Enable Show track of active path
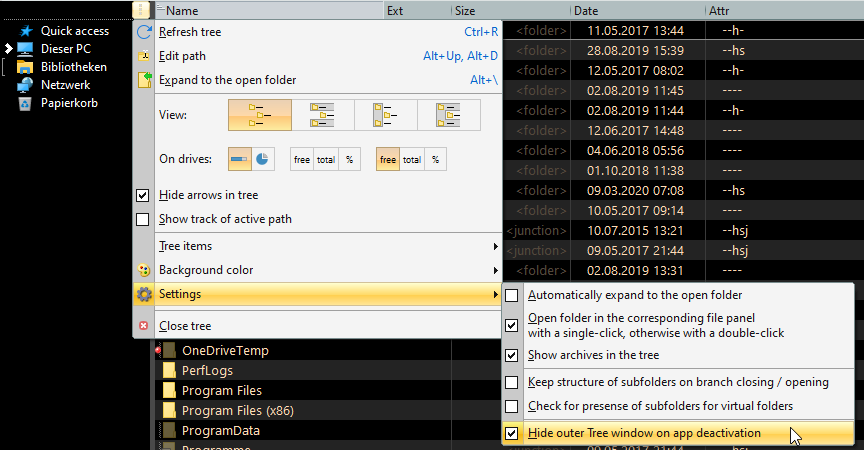The image size is (864, 450). pos(142,220)
